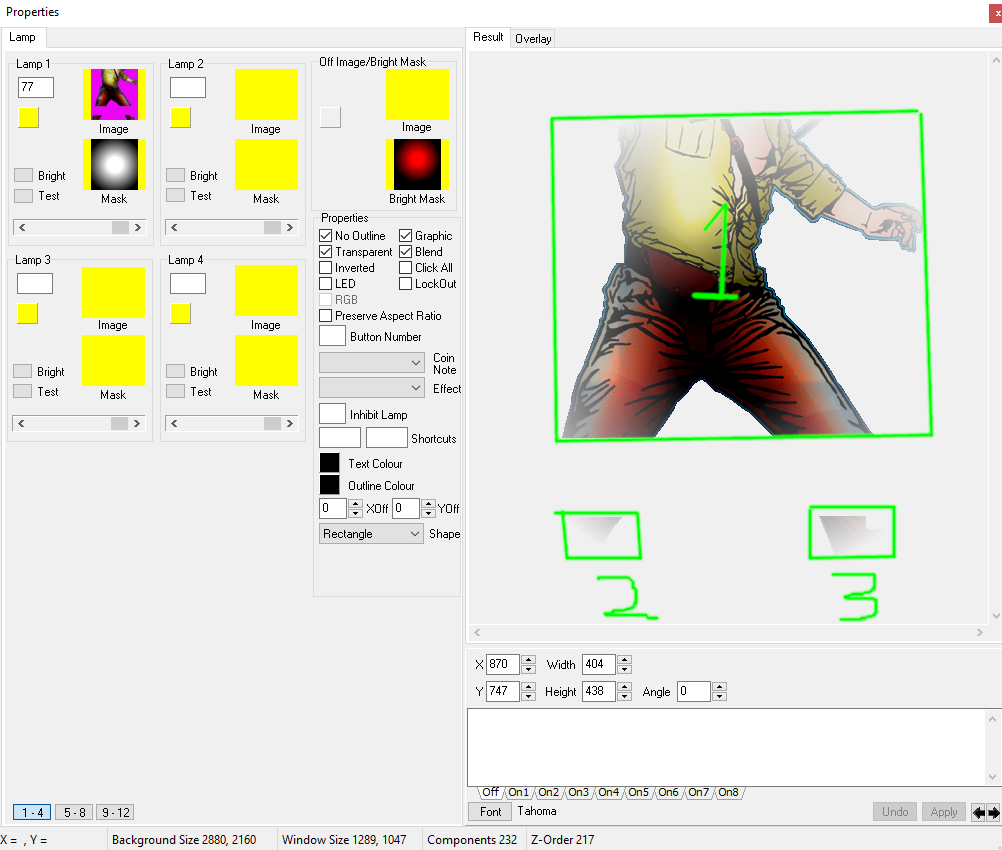
Task: Select the Off state tab
Action: 490,792
